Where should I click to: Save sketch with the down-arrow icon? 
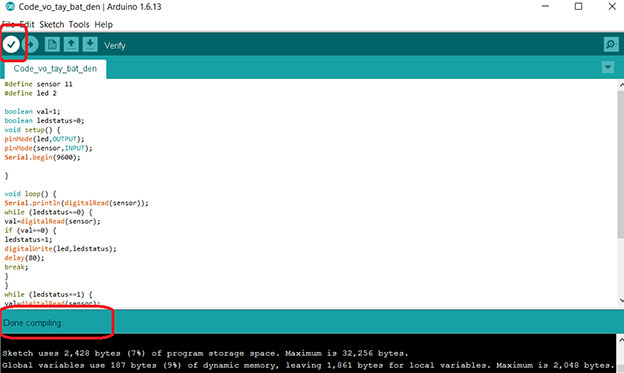pos(90,44)
